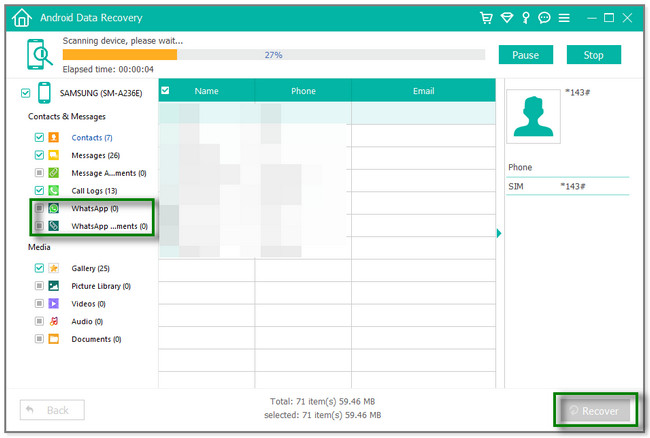Click the WhatsApp icon
Viewport: 650px width, 438px height.
click(53, 208)
